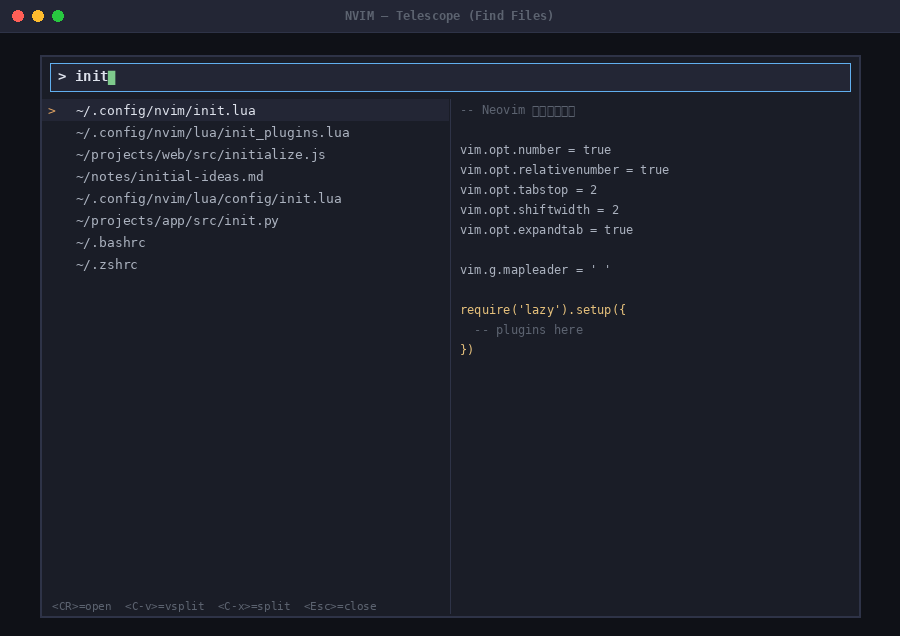Click preview line 'vim.opt.shiftwidth = 2'

pos(540,210)
